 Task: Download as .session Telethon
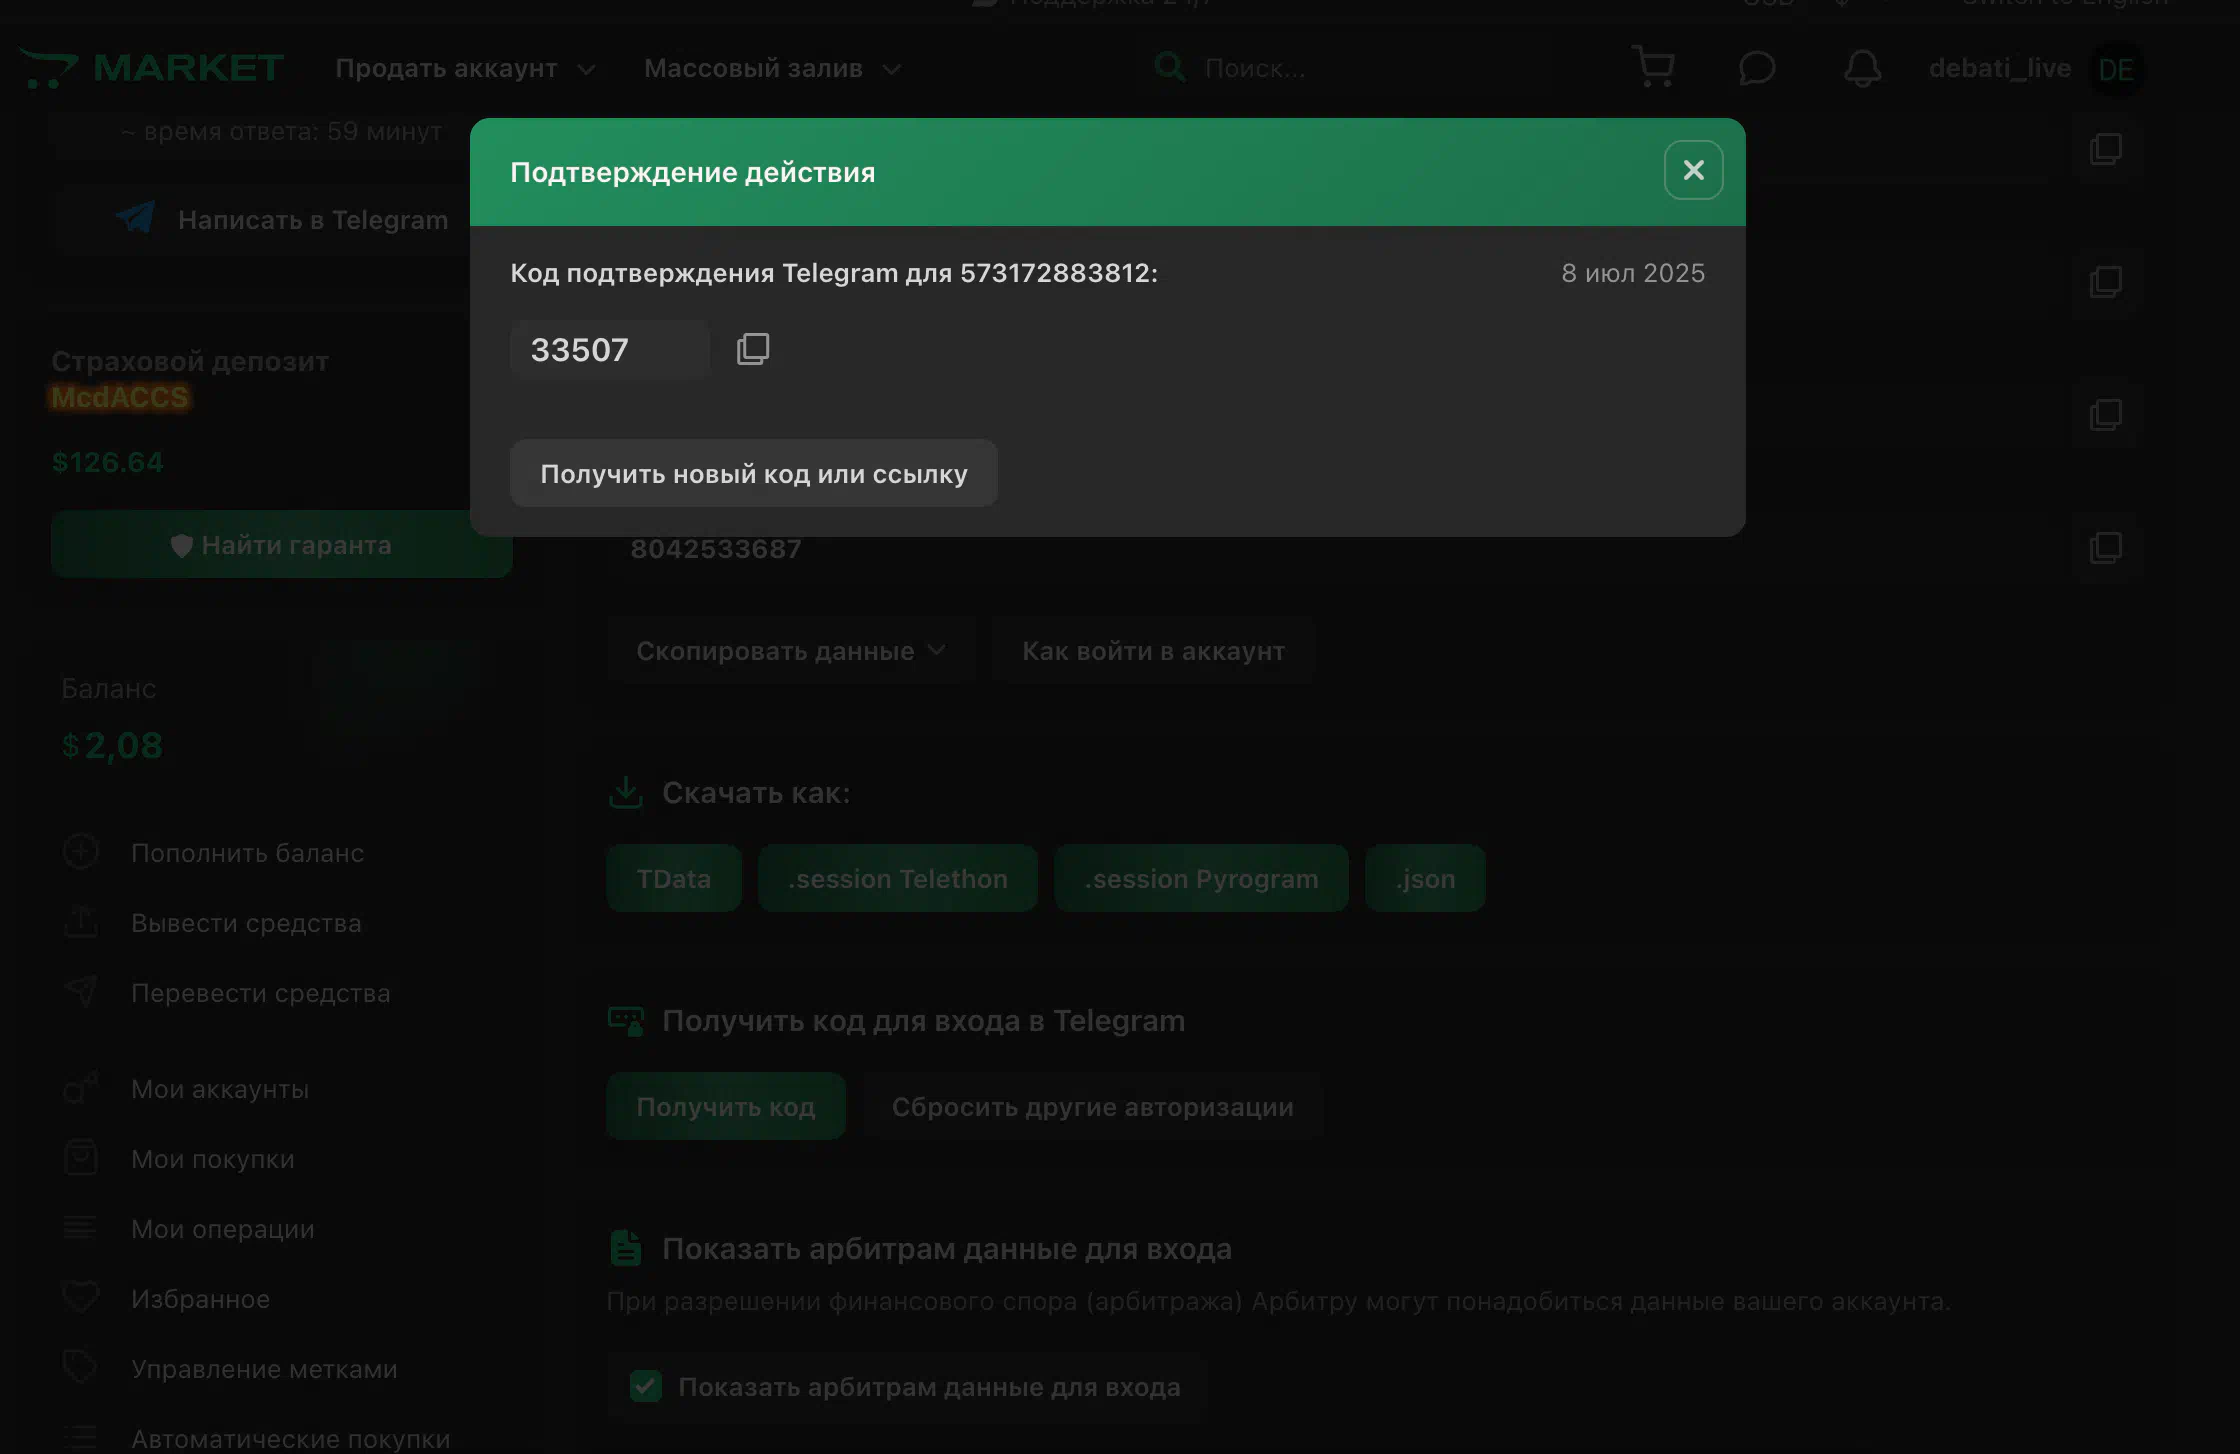(x=897, y=878)
